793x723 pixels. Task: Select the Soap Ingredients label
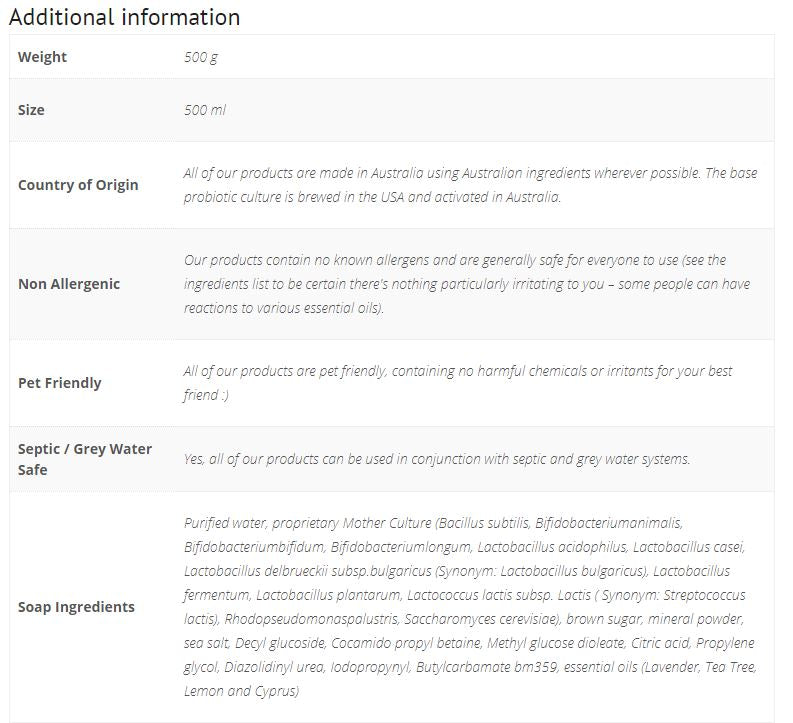[x=76, y=607]
